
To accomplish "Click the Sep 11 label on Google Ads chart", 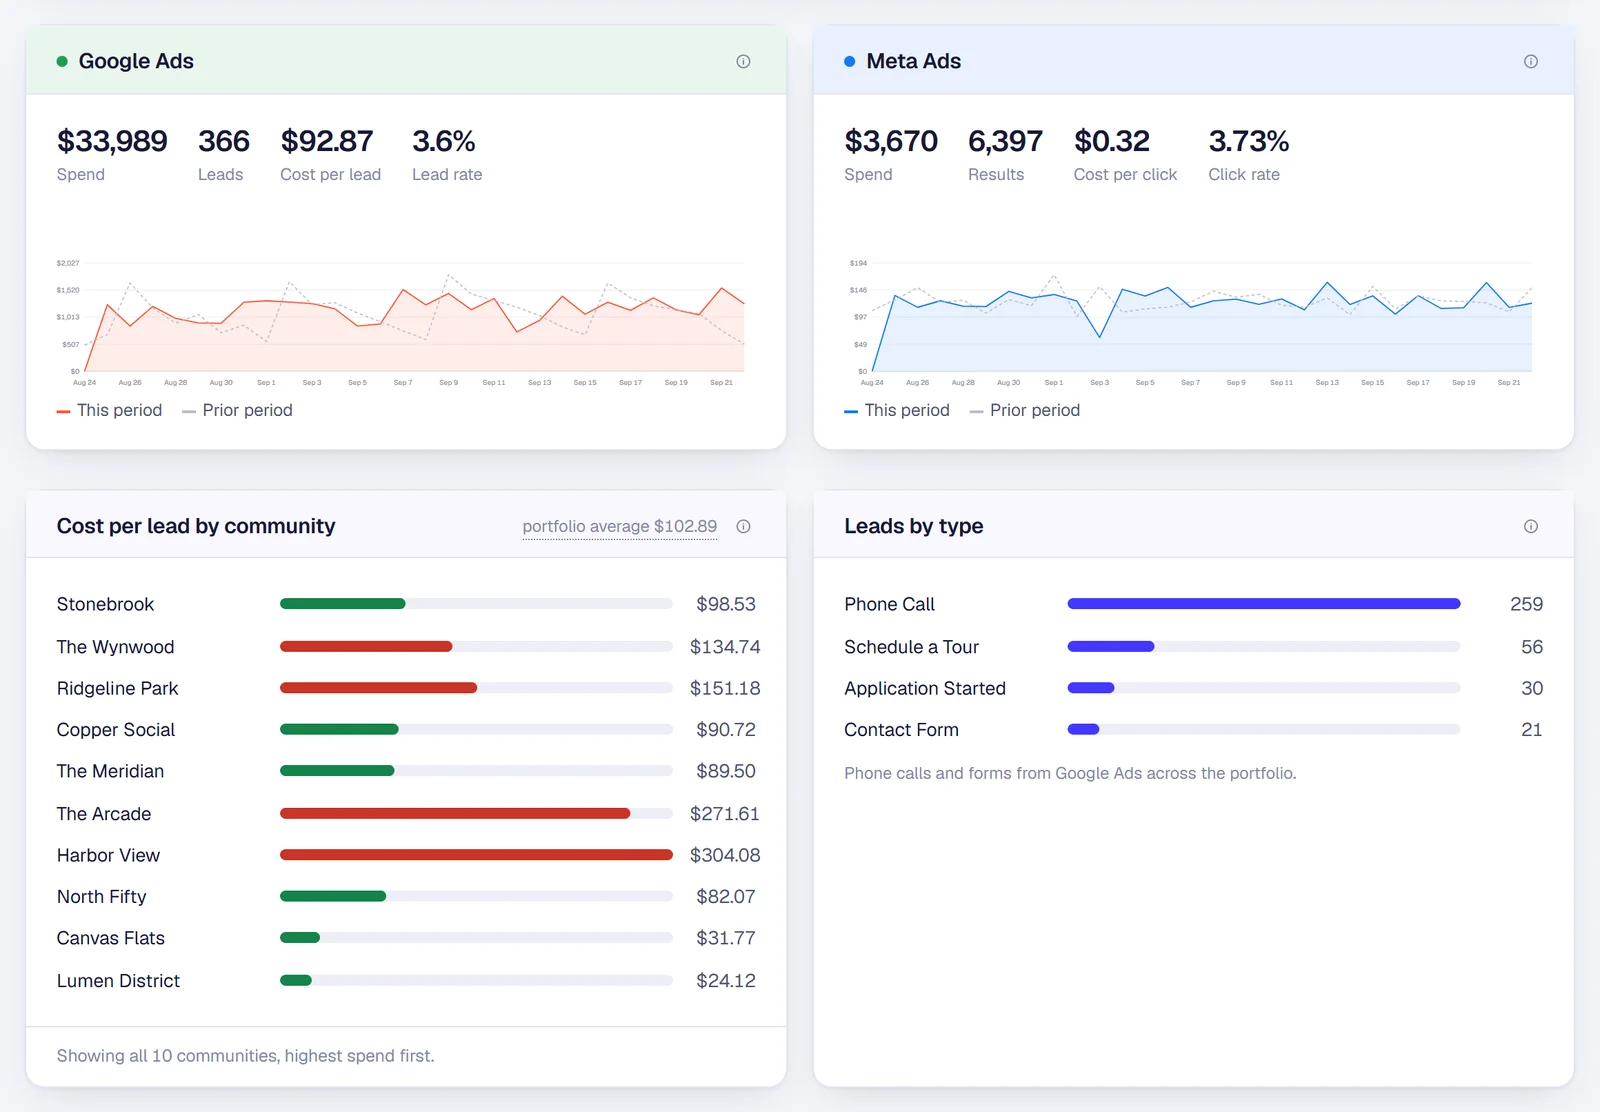I will coord(494,382).
